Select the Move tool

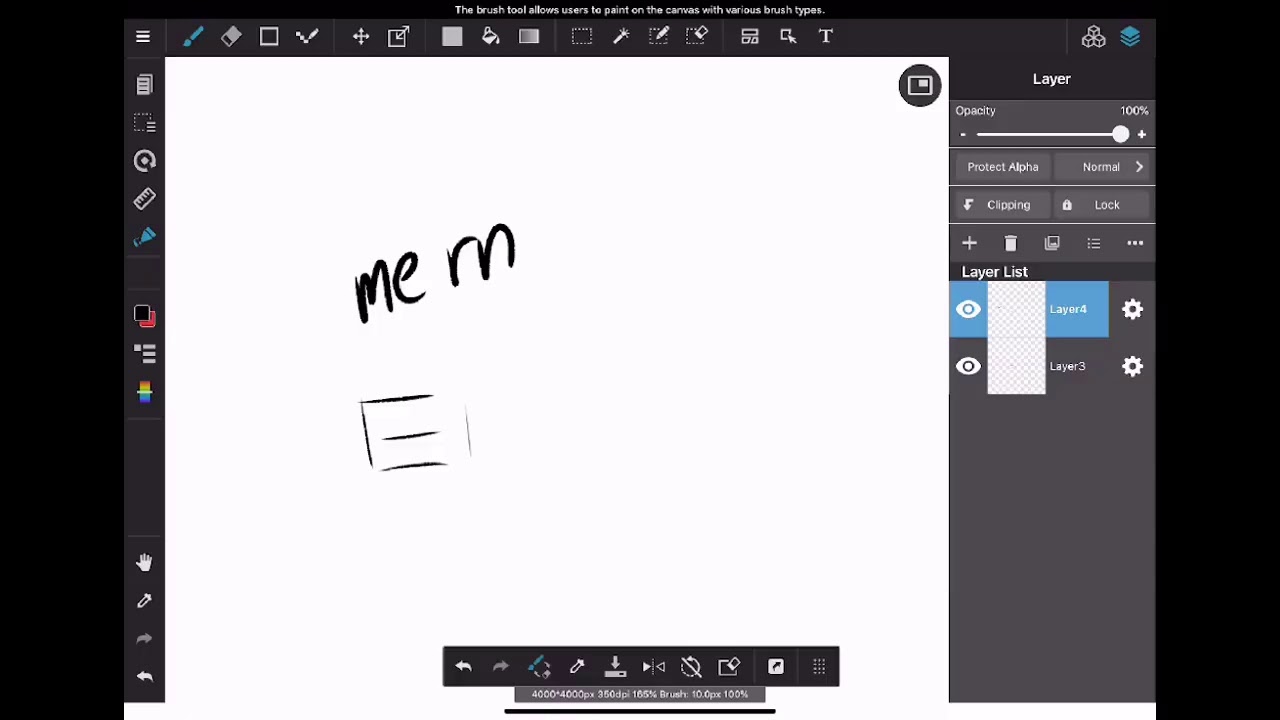(x=361, y=37)
